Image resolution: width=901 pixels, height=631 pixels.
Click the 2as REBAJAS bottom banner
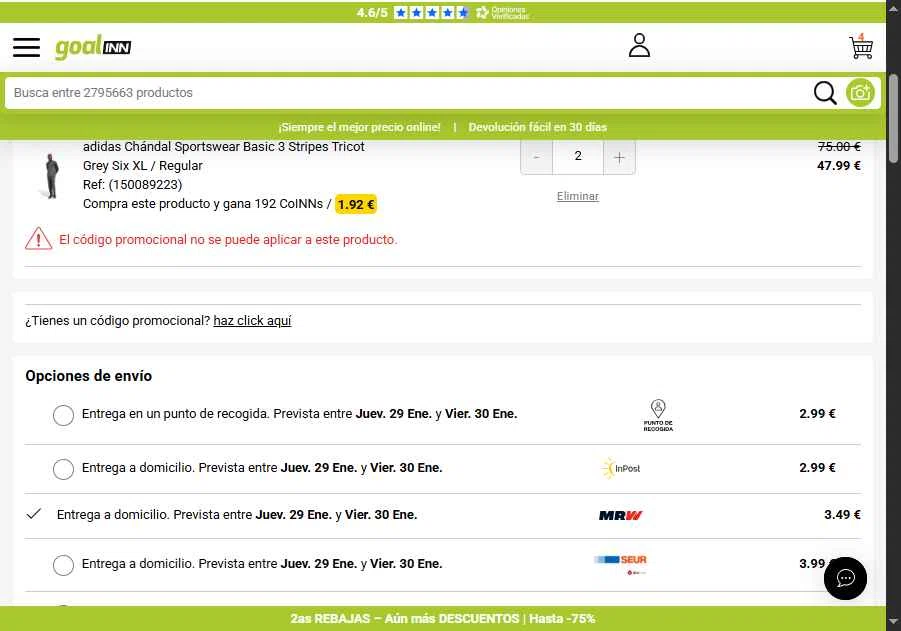click(442, 618)
